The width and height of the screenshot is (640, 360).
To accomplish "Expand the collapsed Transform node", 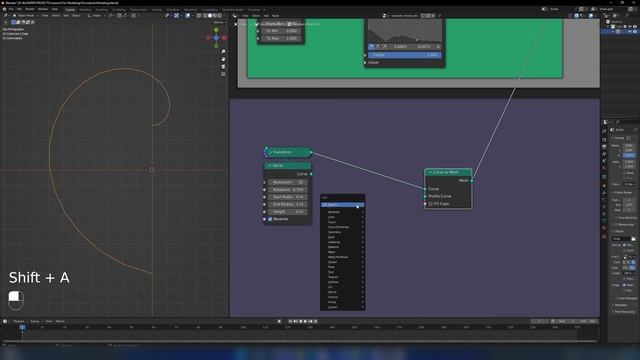I will coord(270,152).
